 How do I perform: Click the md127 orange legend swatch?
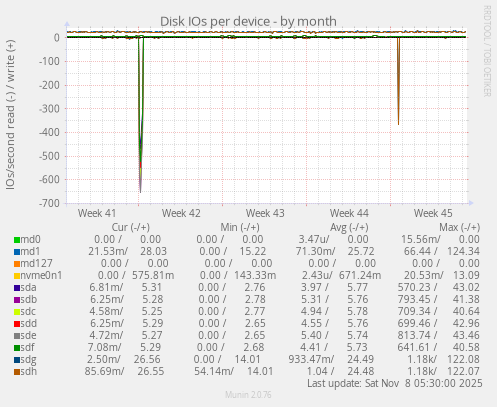click(x=17, y=264)
